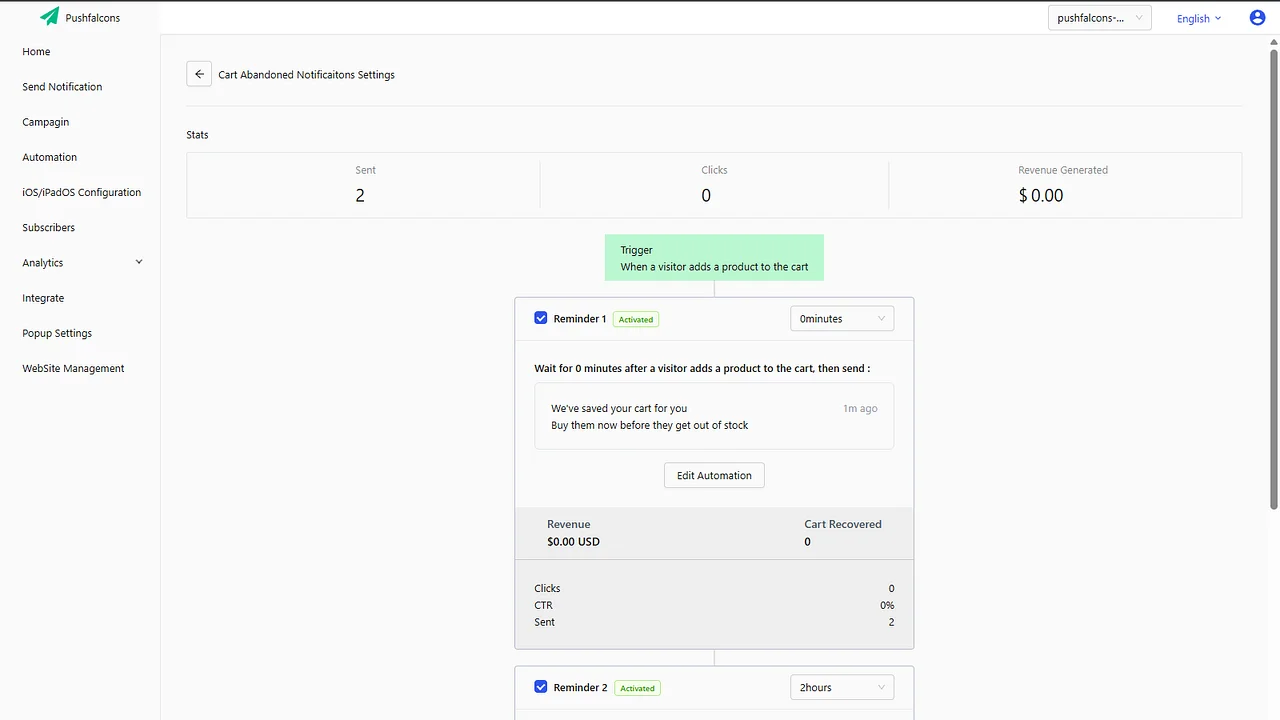Click the cart saved notification preview card
This screenshot has height=720, width=1280.
[713, 416]
